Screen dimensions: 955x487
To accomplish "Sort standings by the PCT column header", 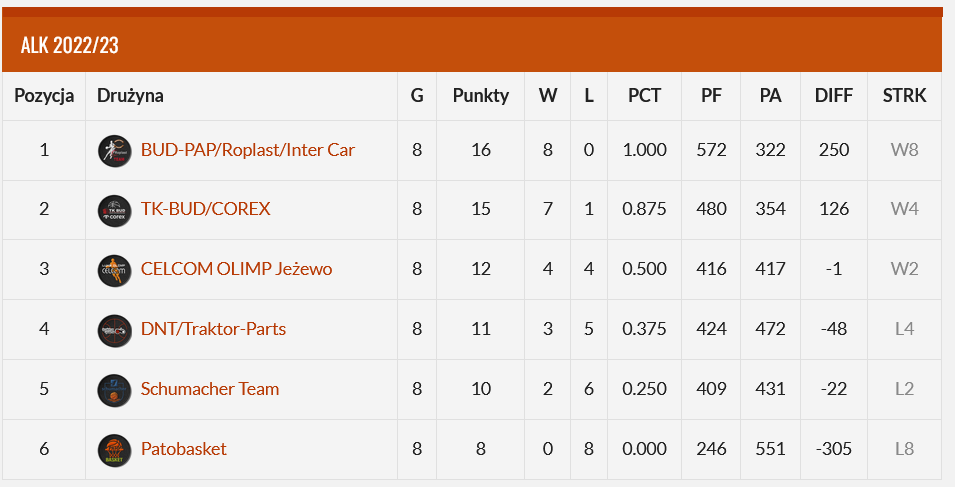I will [x=644, y=96].
